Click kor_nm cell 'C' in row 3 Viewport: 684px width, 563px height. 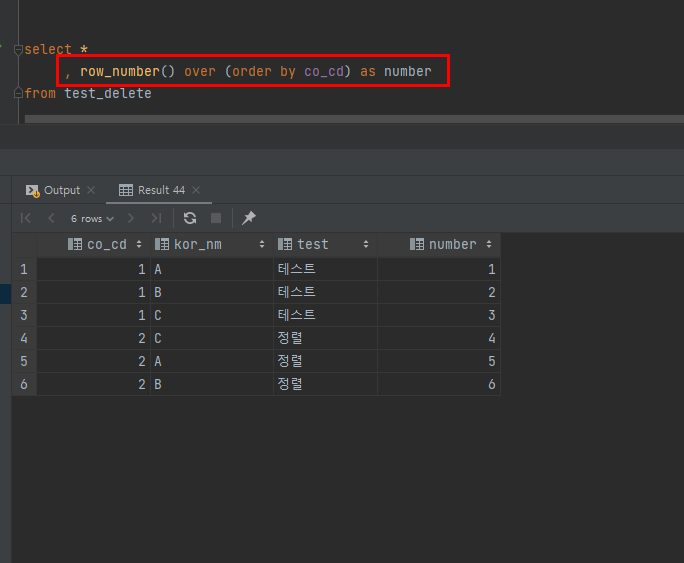(x=212, y=315)
